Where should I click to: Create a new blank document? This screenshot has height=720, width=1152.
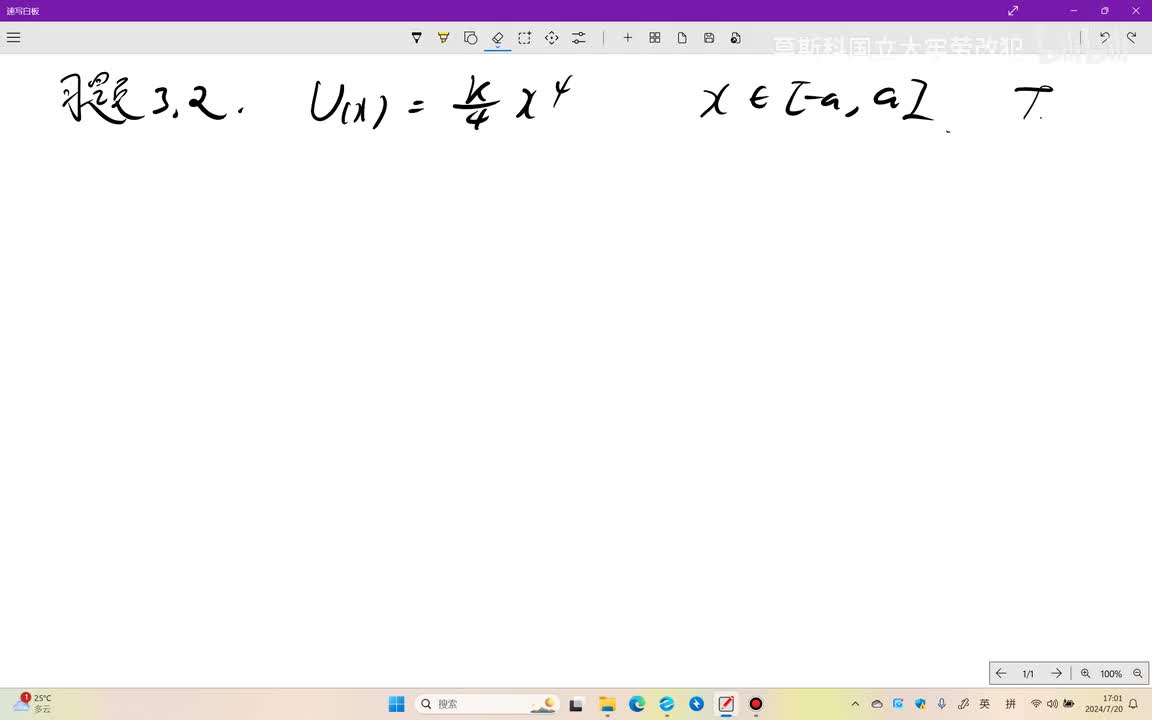[682, 37]
